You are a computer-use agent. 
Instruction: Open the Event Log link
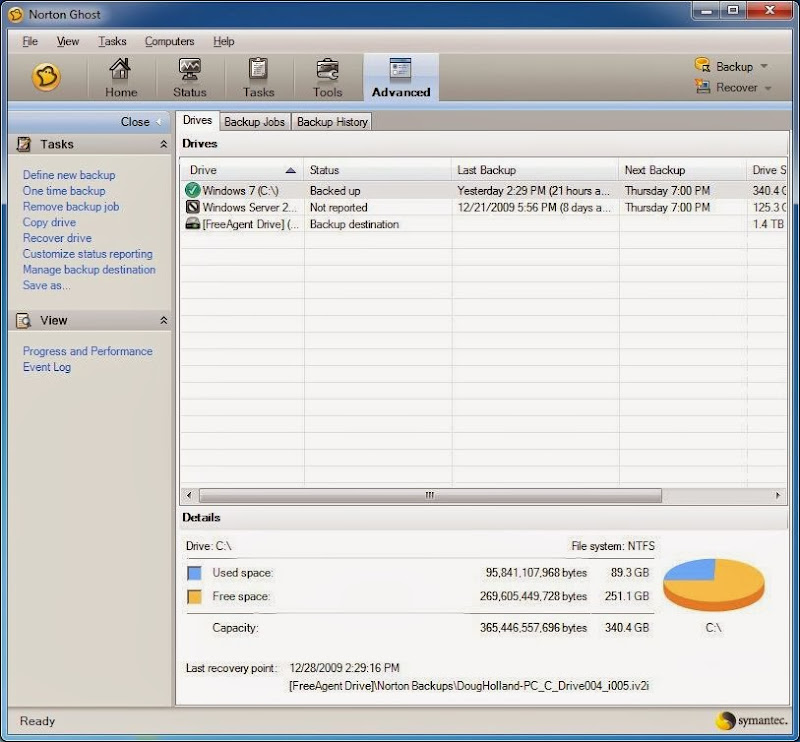tap(47, 367)
